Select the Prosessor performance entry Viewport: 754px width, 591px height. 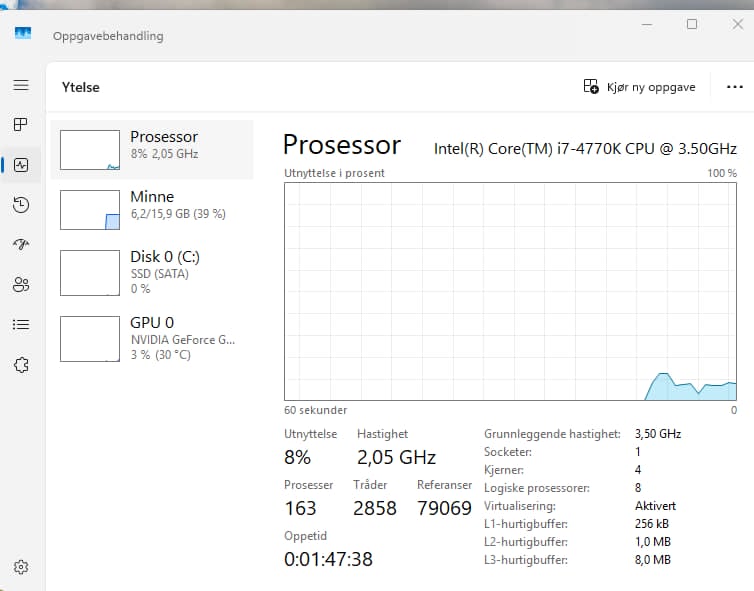click(x=152, y=150)
